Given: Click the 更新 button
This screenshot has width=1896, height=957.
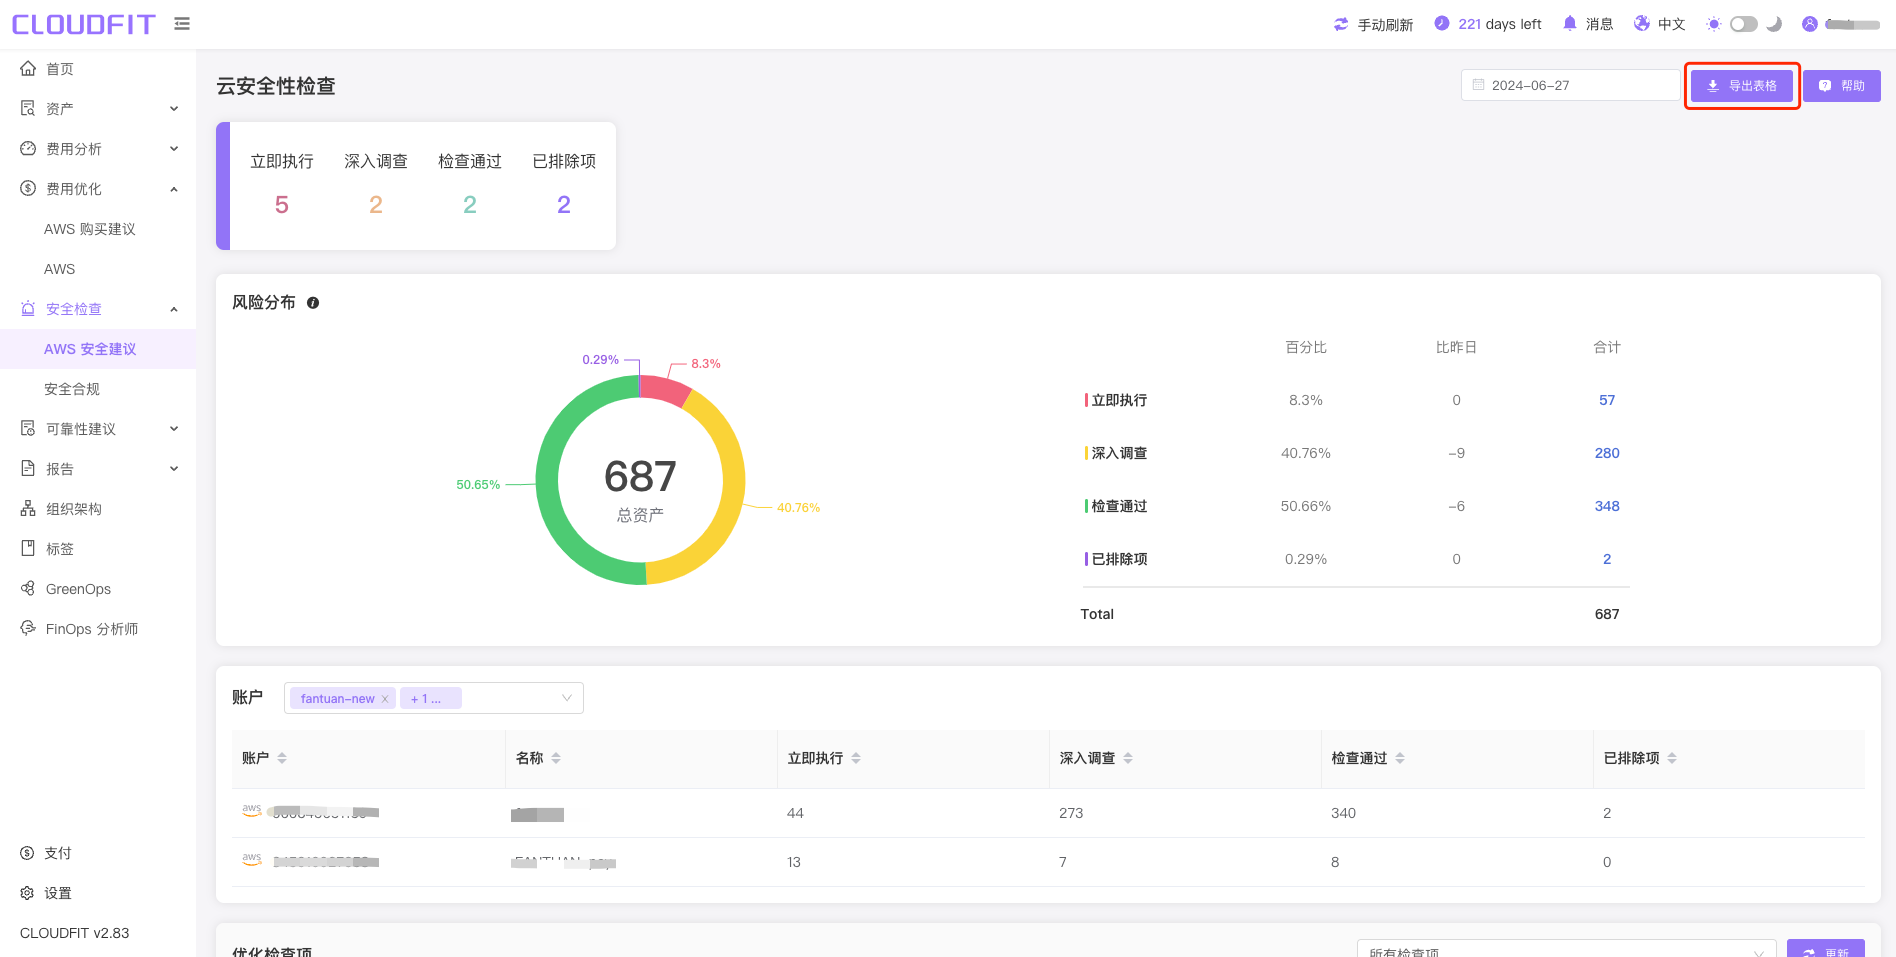Looking at the screenshot, I should [x=1826, y=950].
